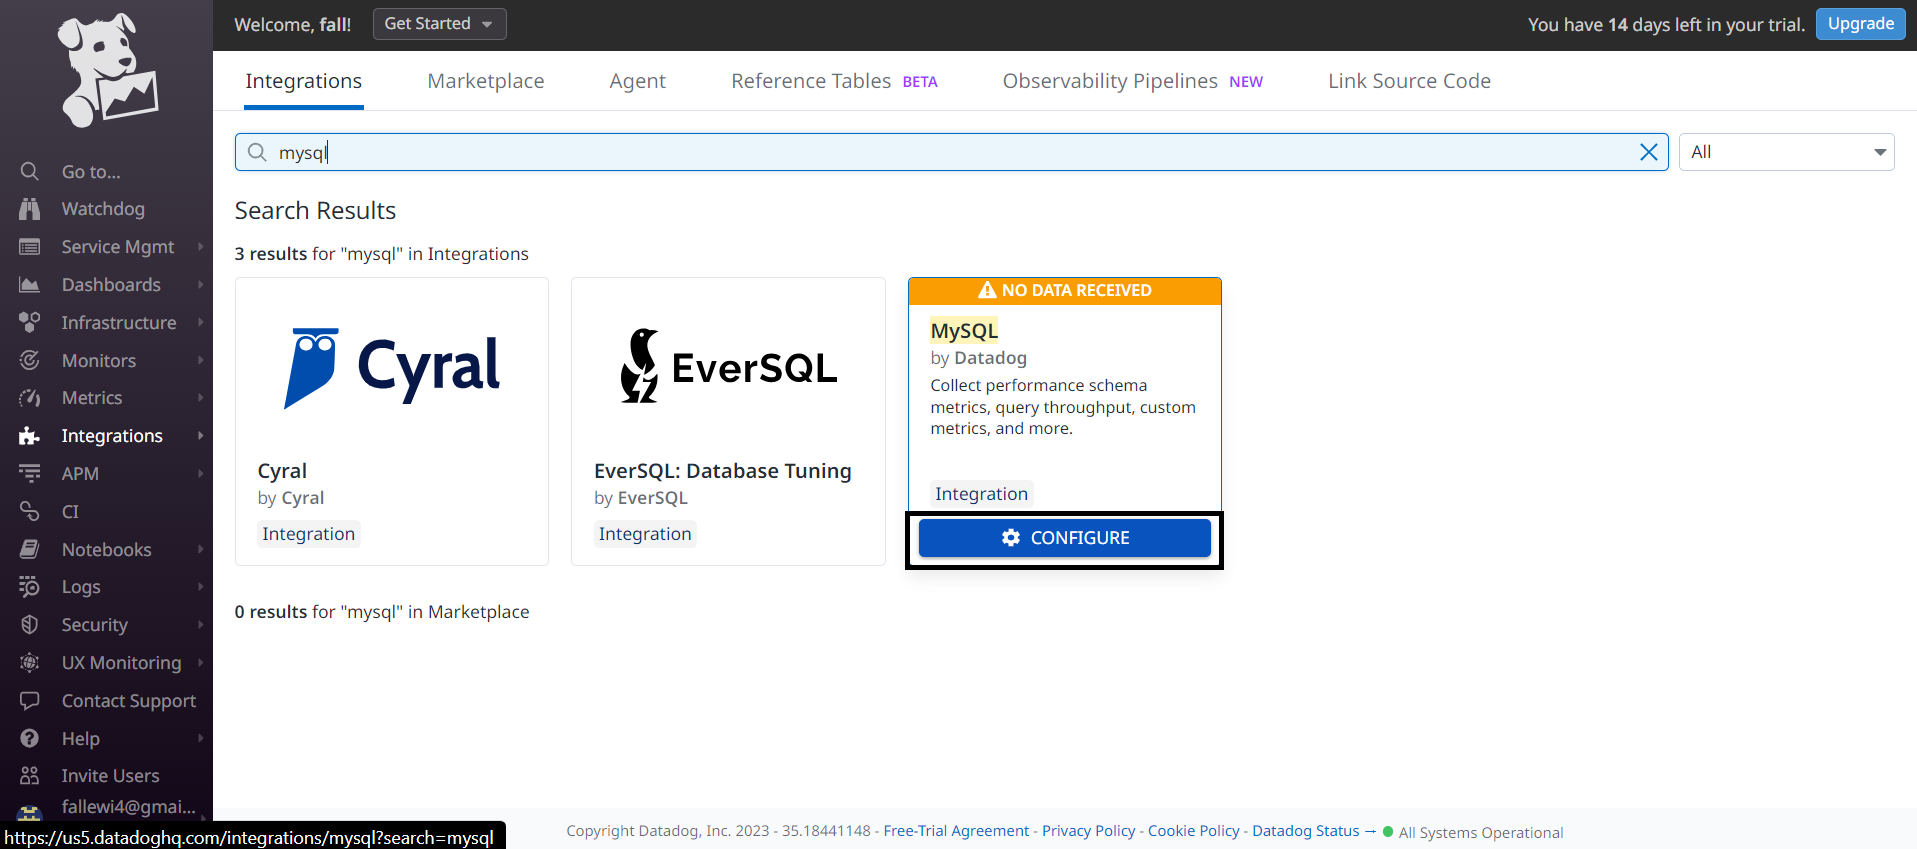This screenshot has height=849, width=1917.
Task: Click the Service Mgmt sidebar icon
Action: pyautogui.click(x=30, y=247)
